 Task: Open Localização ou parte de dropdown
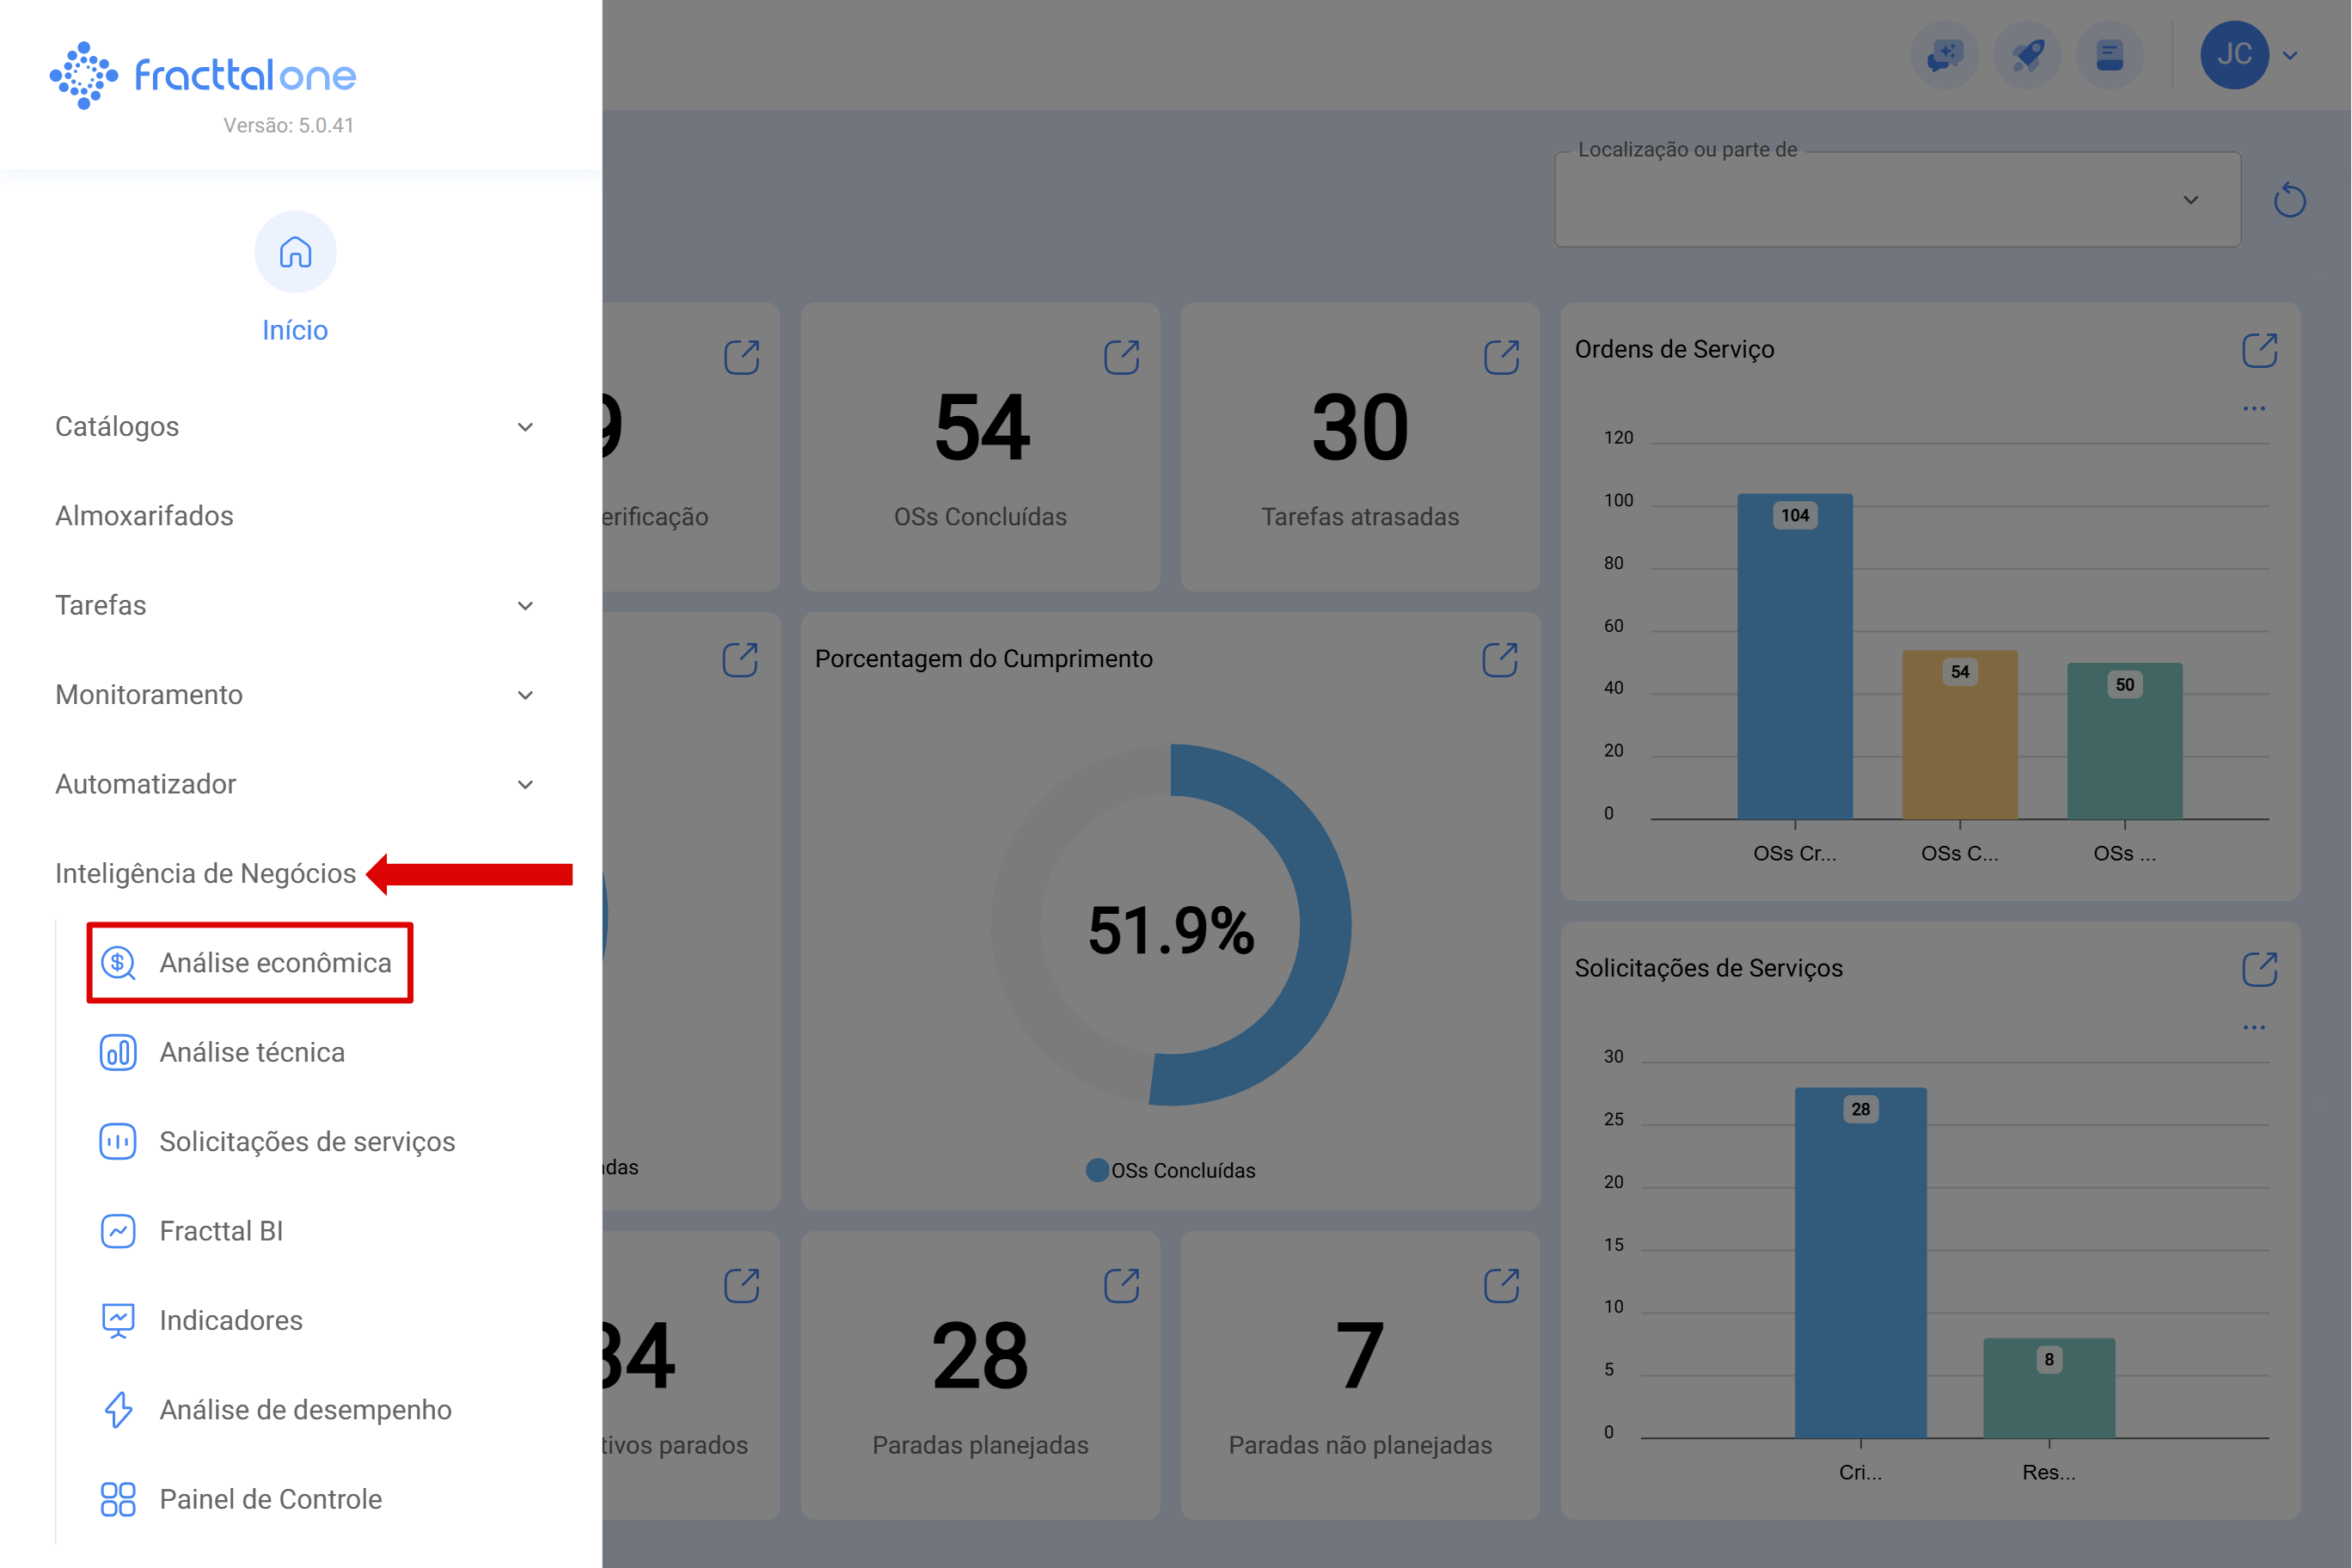pyautogui.click(x=1897, y=199)
